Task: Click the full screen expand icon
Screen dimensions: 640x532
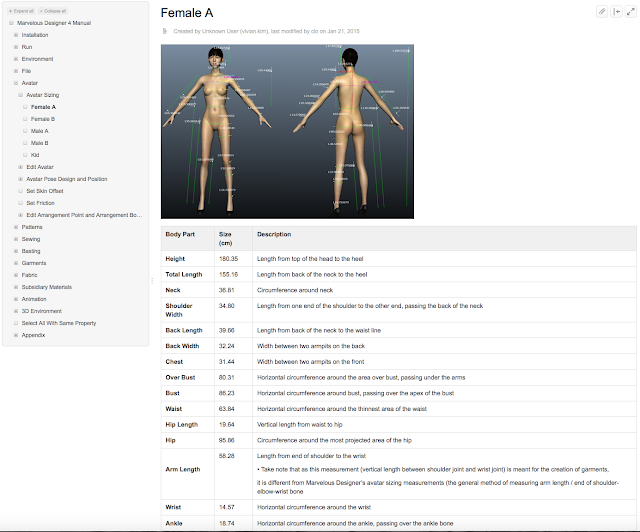Action: [631, 12]
